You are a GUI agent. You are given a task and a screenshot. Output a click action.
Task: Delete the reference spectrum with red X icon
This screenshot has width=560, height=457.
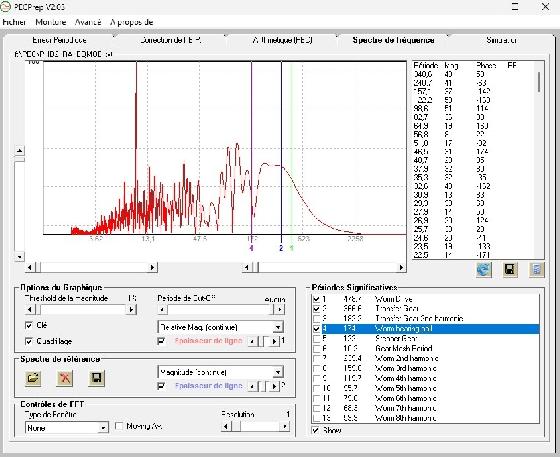click(65, 378)
